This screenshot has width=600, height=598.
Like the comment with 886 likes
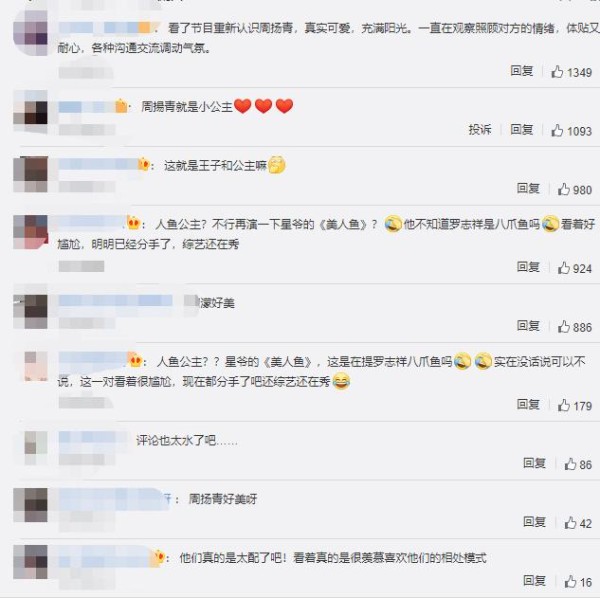click(563, 326)
